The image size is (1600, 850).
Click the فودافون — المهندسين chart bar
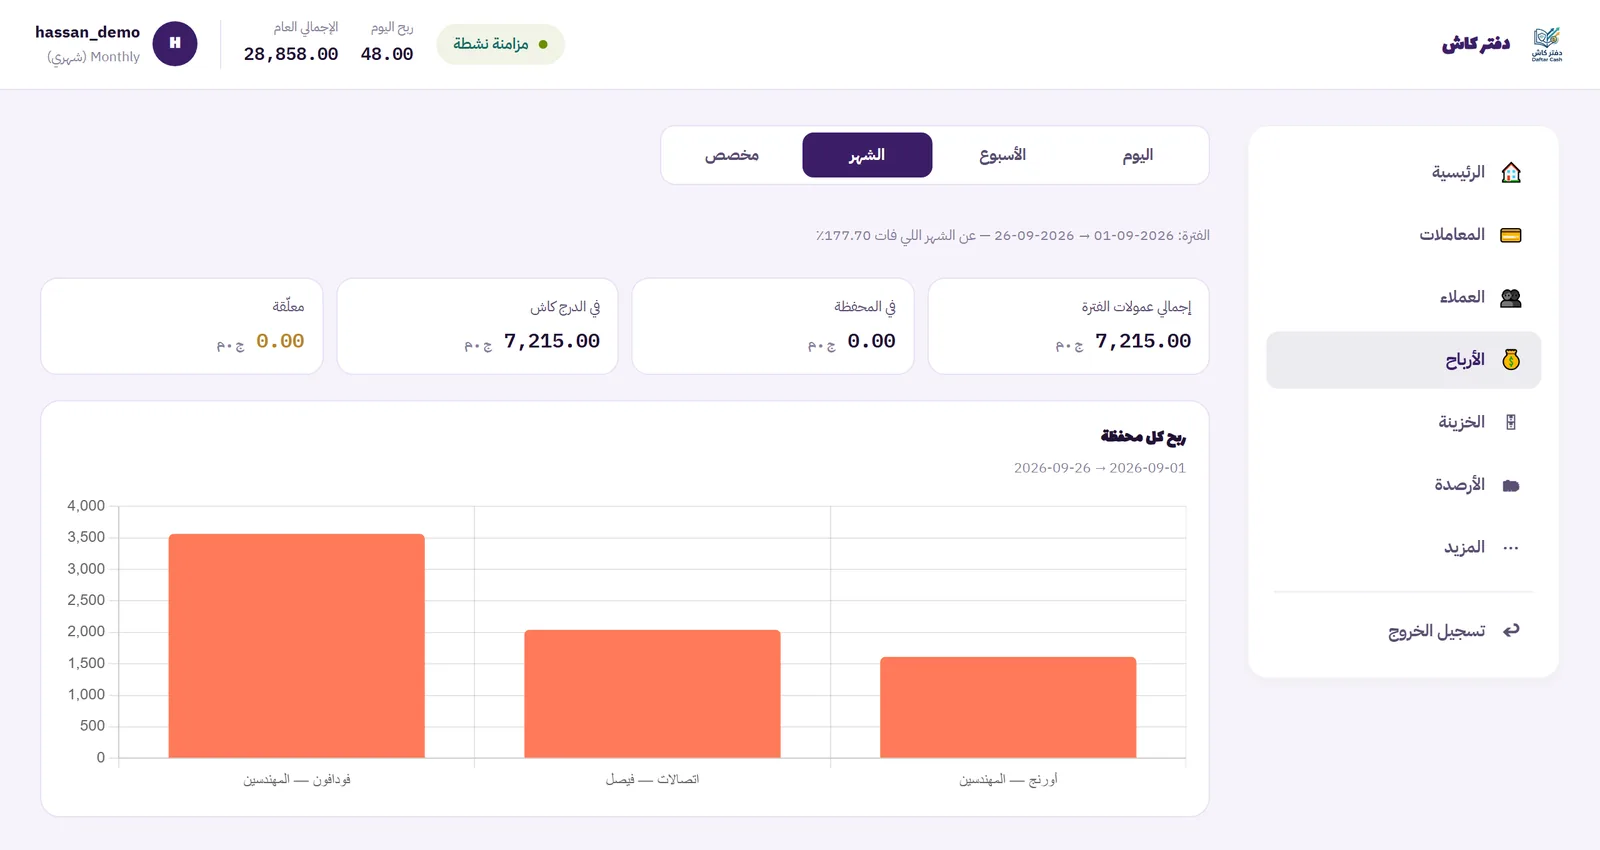[x=296, y=646]
